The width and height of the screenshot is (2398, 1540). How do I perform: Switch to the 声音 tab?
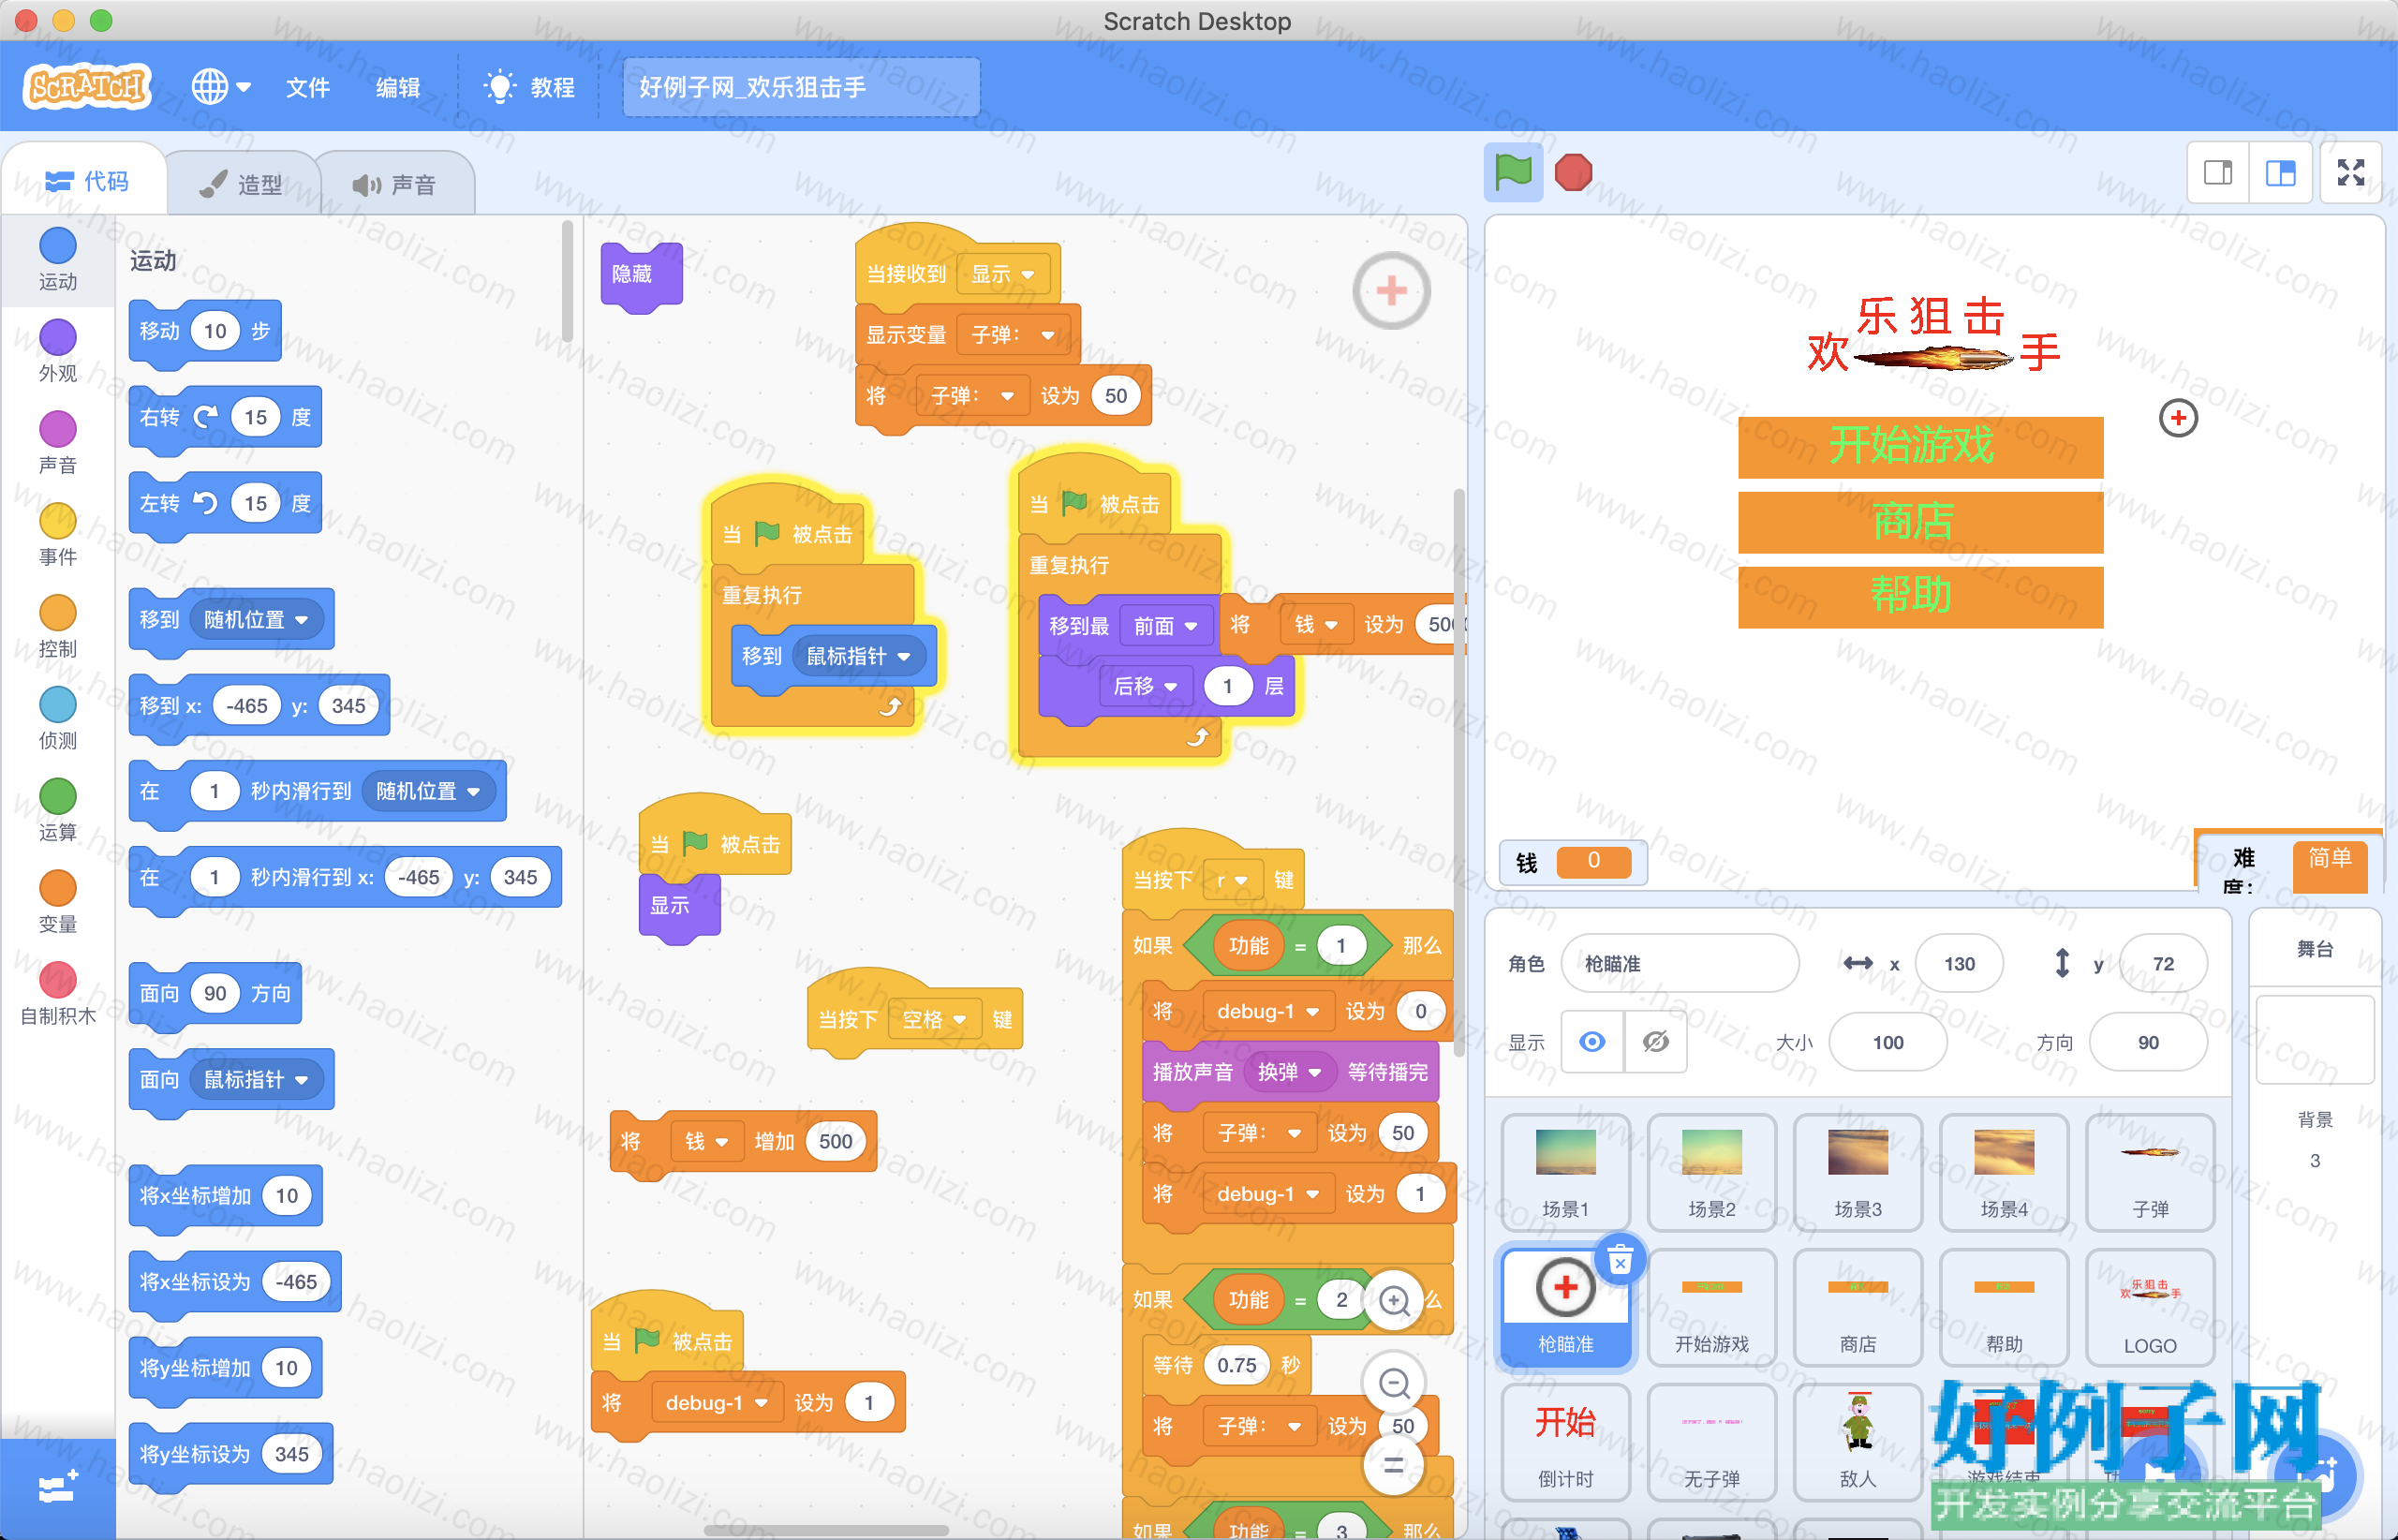click(397, 184)
